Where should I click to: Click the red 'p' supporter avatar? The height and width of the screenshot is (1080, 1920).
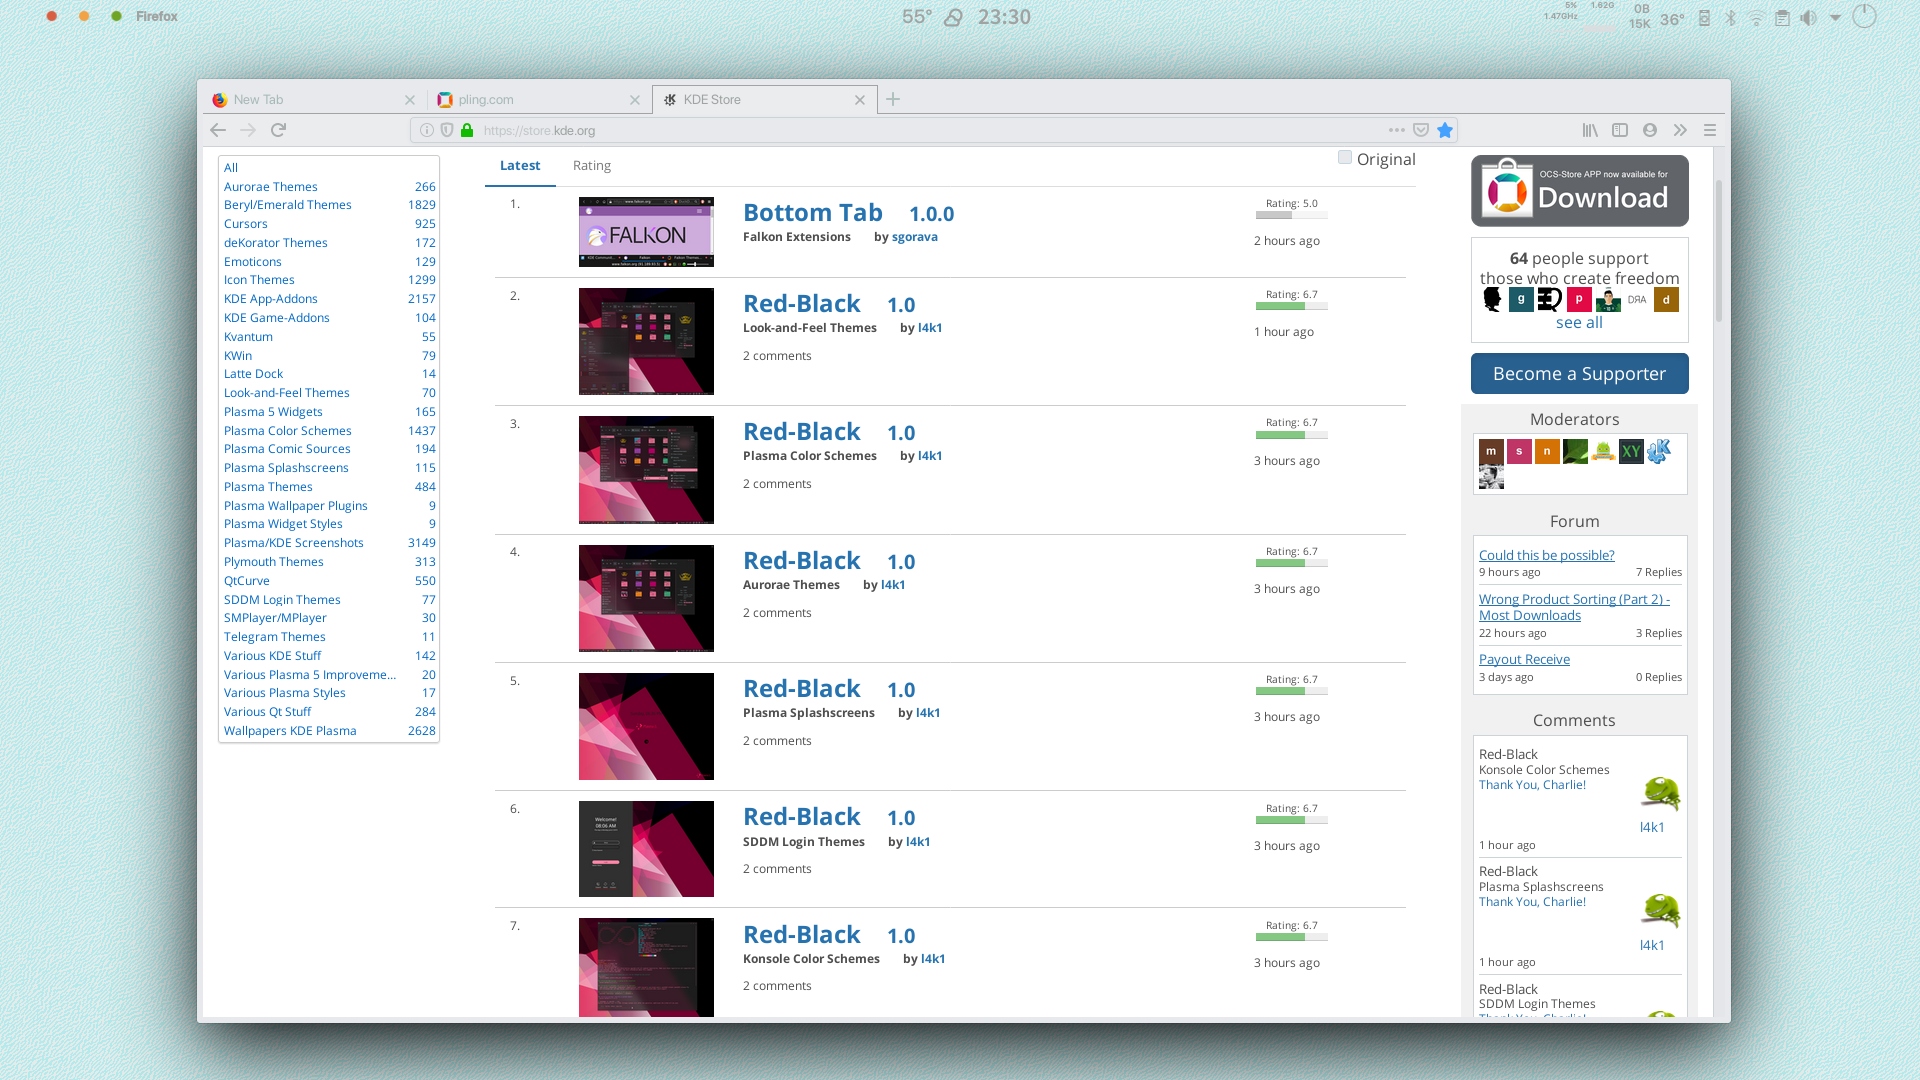point(1579,299)
